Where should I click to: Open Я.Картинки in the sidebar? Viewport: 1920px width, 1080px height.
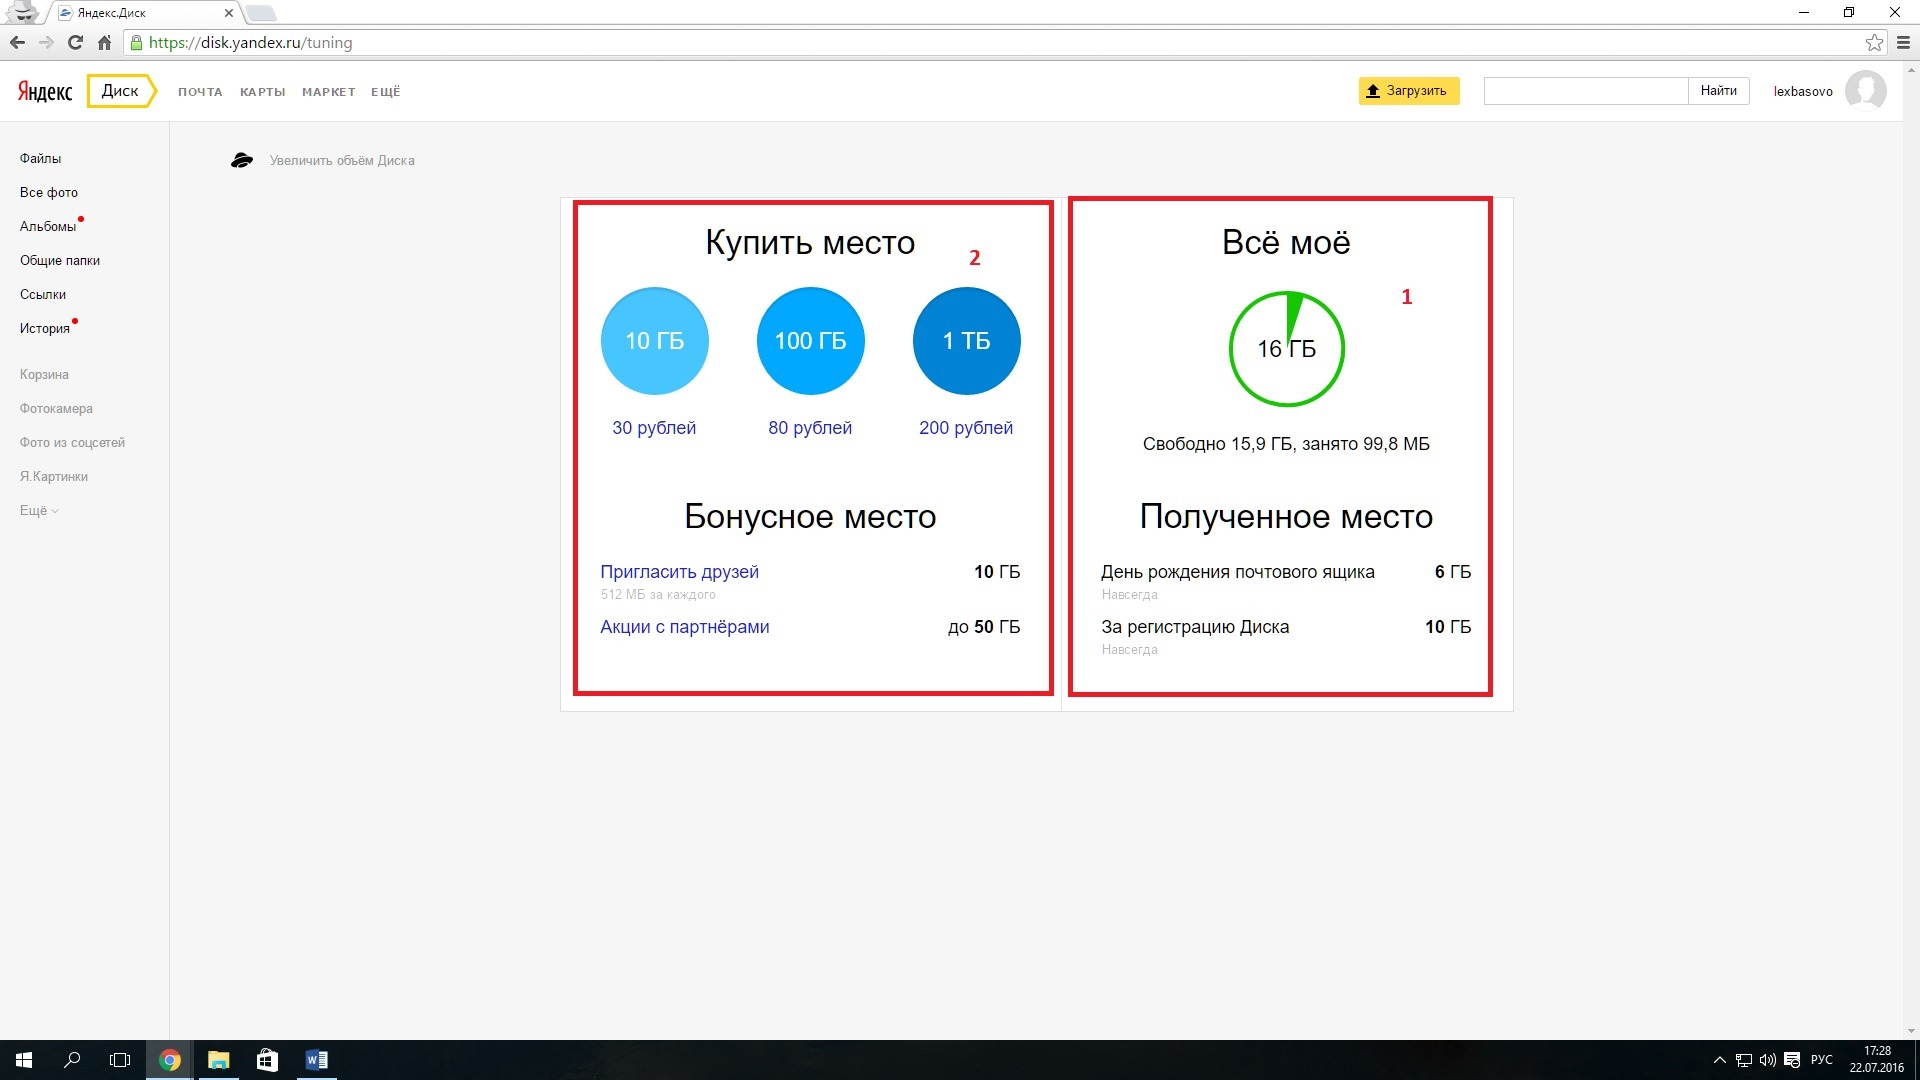point(54,476)
